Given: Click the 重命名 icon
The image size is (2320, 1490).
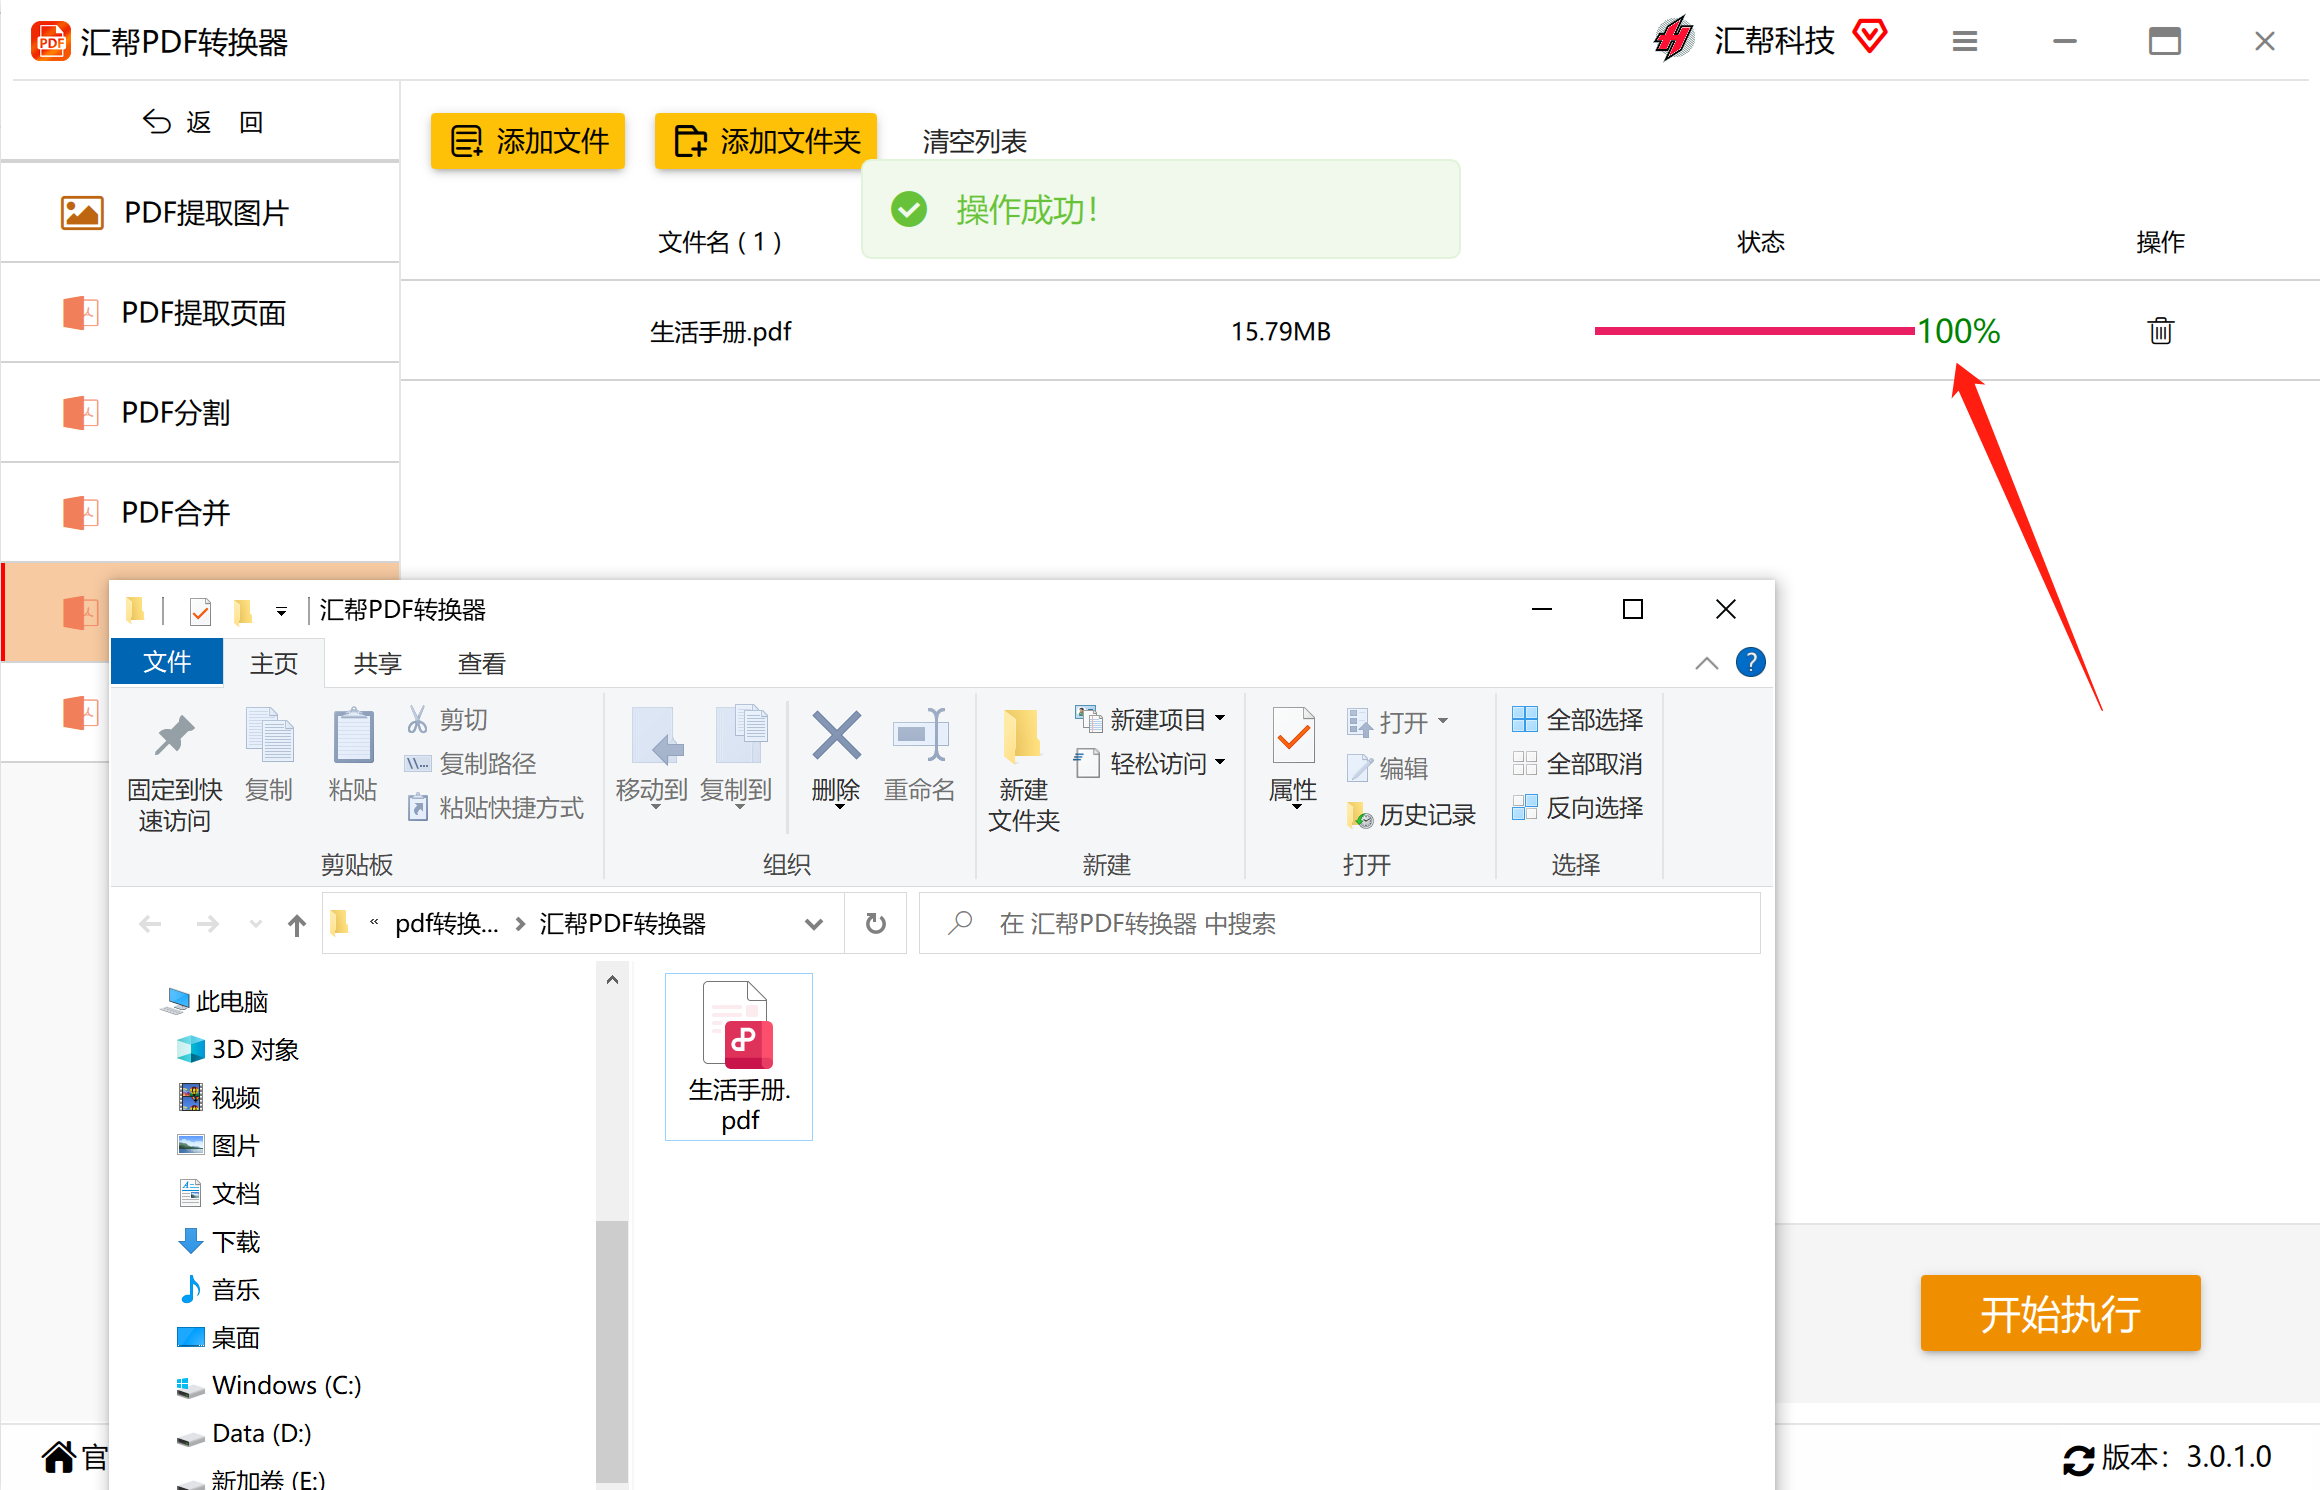Looking at the screenshot, I should (920, 735).
